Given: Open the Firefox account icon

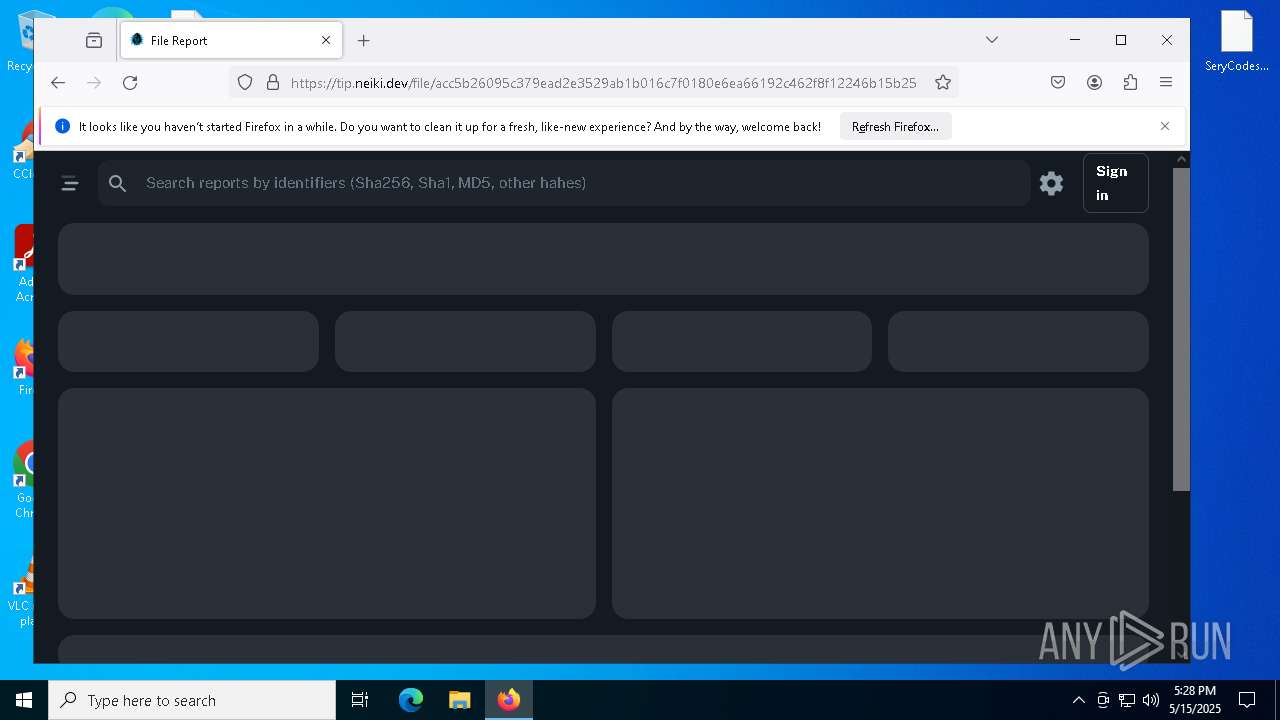Looking at the screenshot, I should tap(1094, 83).
